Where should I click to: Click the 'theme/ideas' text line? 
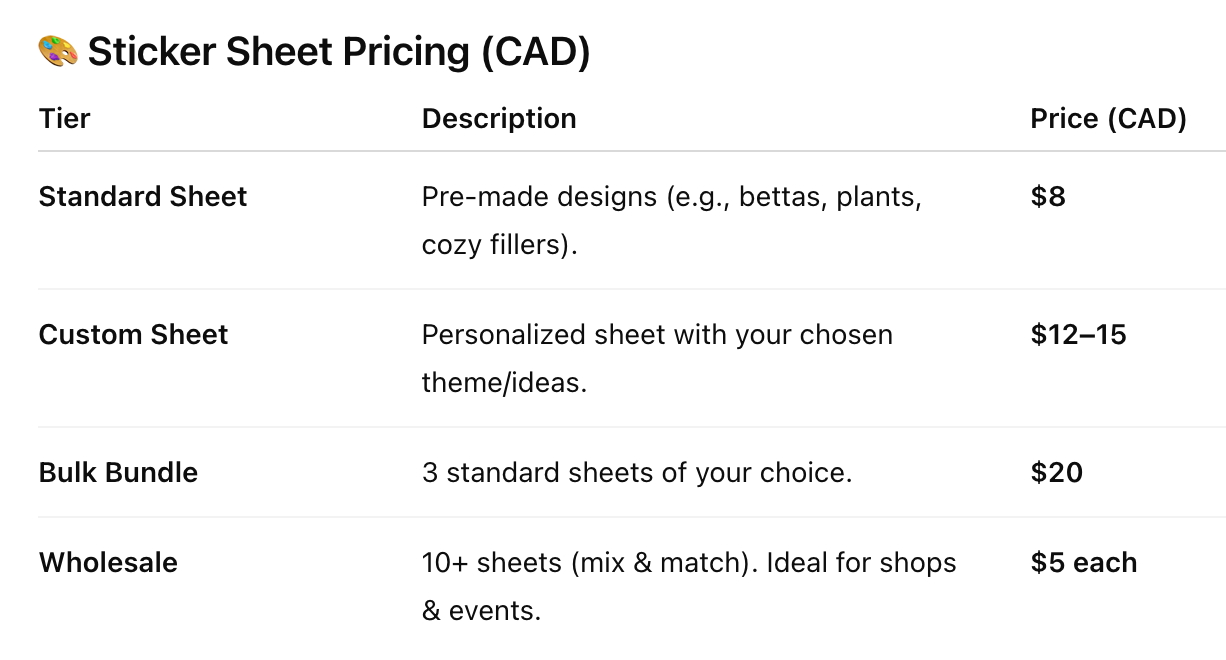pos(504,383)
